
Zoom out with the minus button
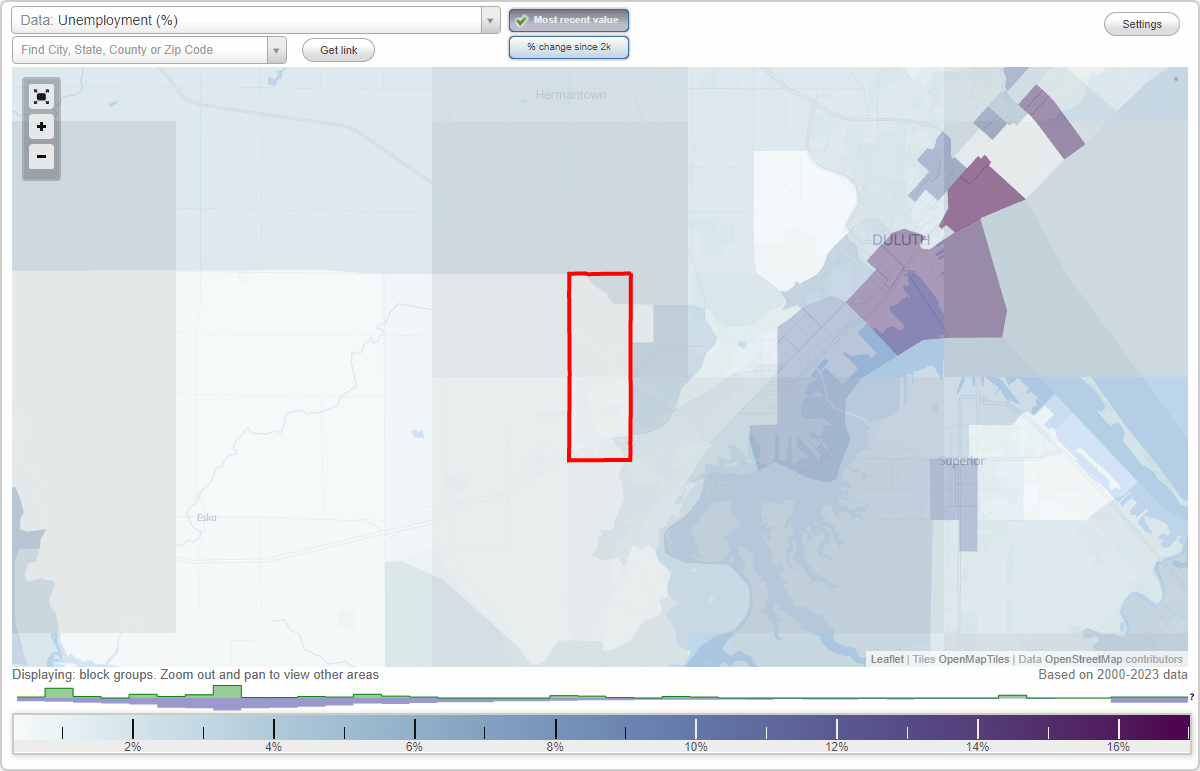click(41, 156)
